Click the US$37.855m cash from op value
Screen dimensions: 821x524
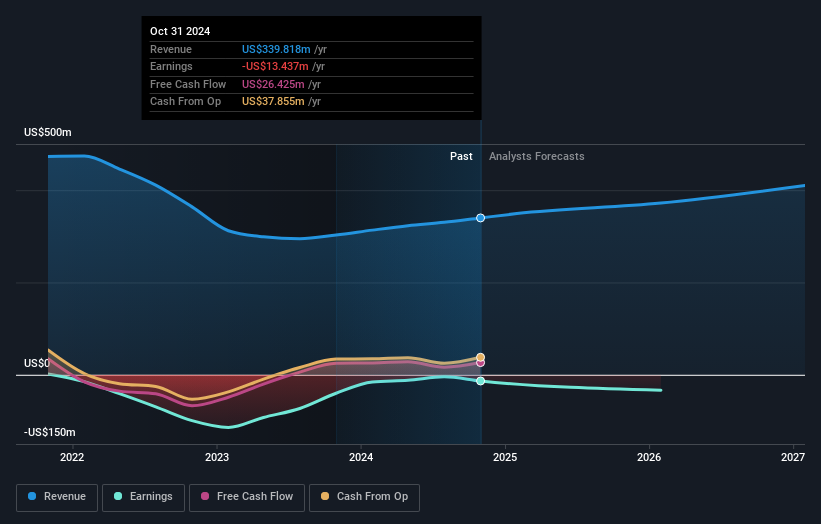click(273, 102)
